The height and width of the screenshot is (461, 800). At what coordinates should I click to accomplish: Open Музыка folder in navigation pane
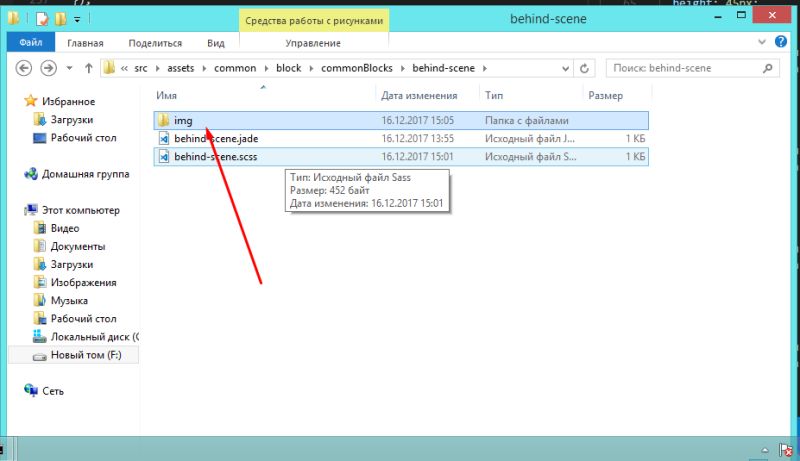click(69, 301)
